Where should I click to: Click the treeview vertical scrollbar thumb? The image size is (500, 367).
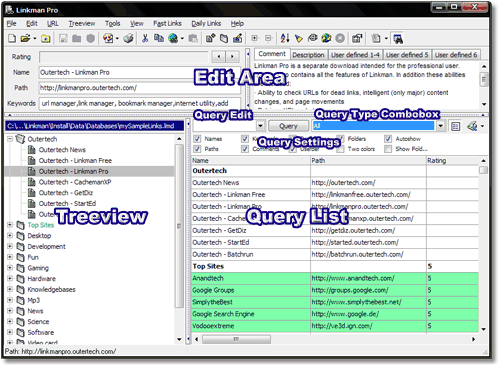[x=179, y=226]
